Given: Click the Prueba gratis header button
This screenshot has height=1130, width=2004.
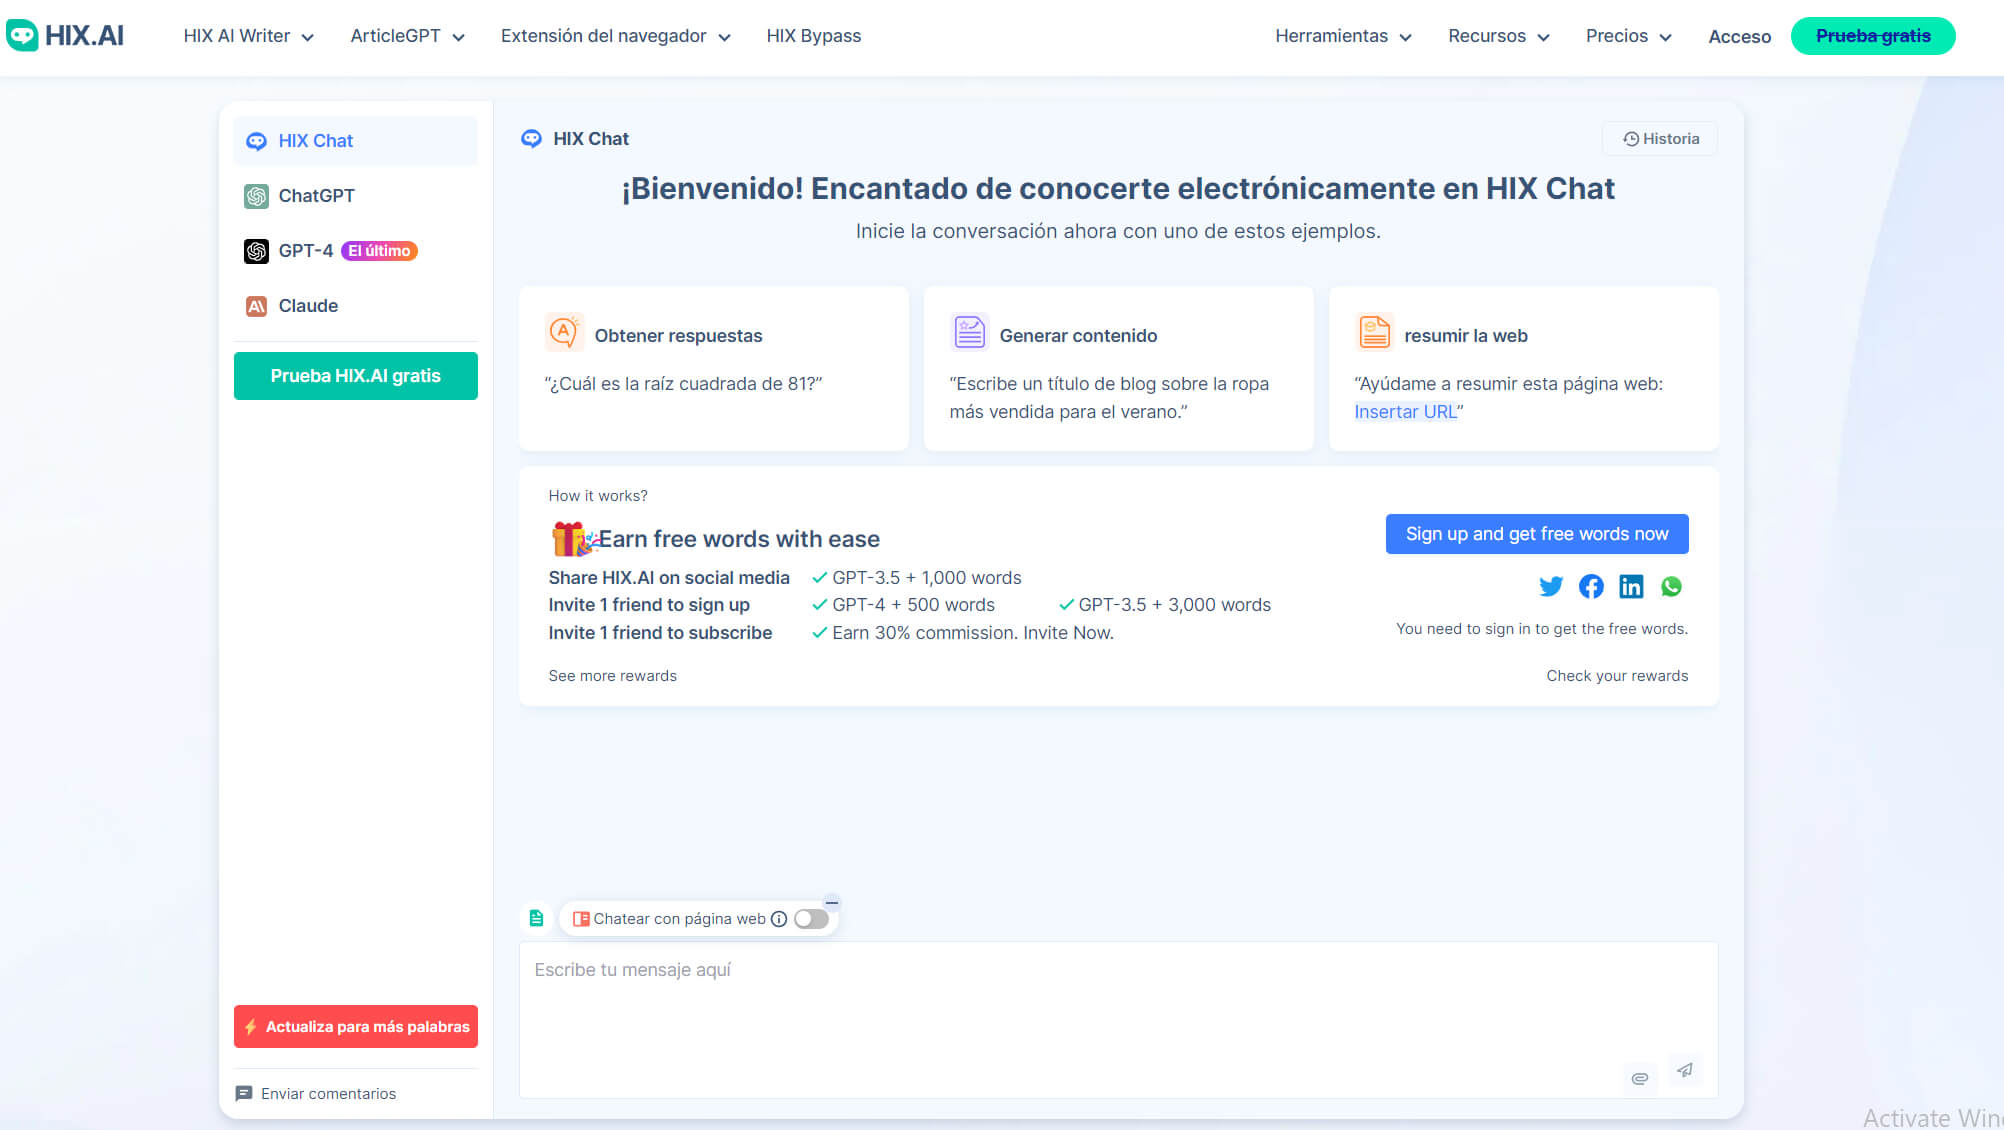Looking at the screenshot, I should click(1872, 36).
